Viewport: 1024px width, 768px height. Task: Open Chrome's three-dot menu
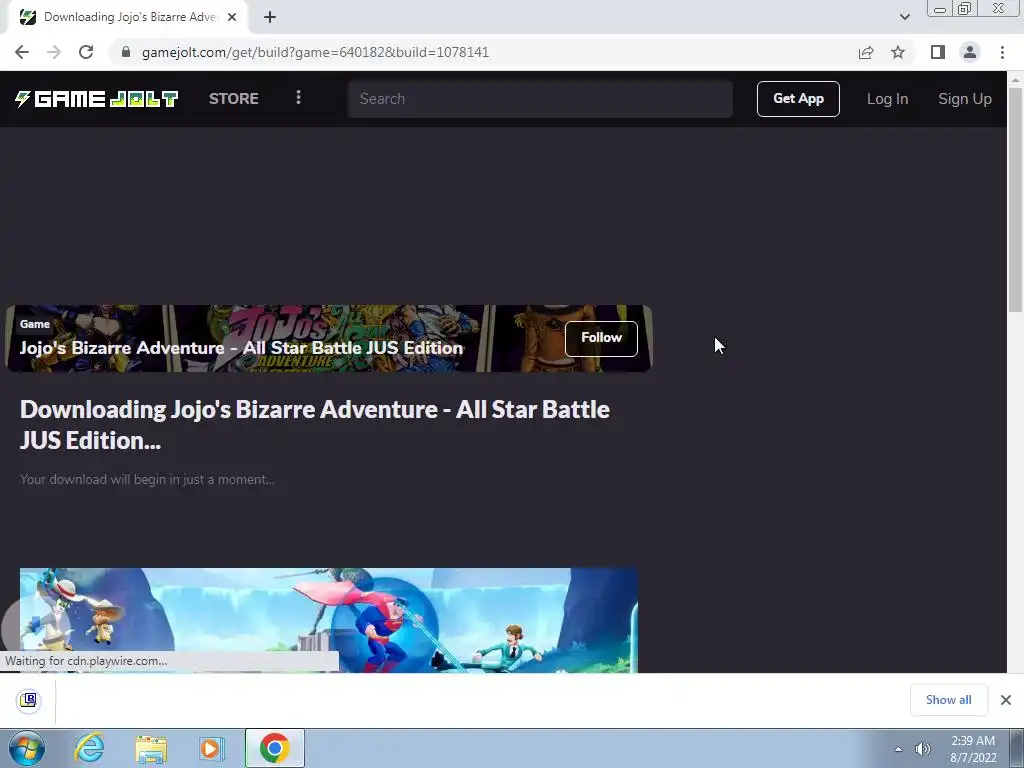coord(1002,52)
